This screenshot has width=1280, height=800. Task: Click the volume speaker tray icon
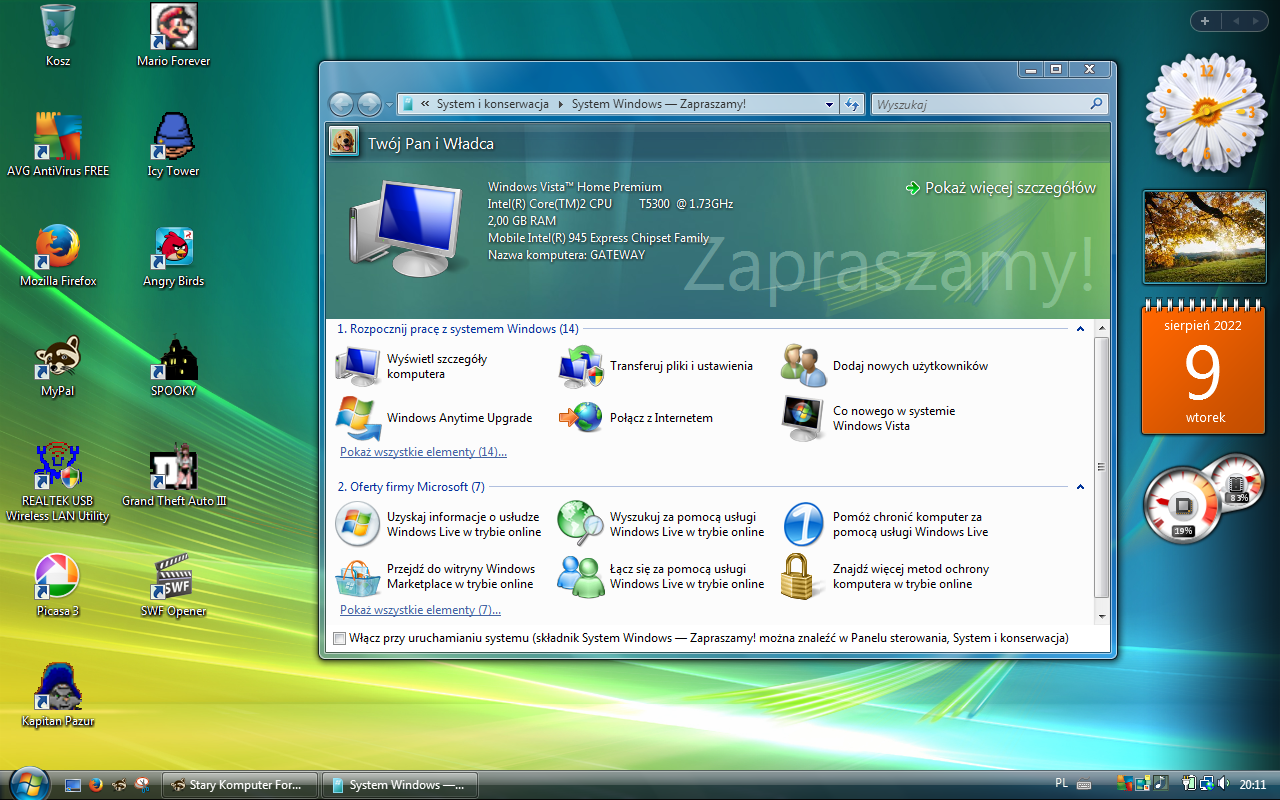(1224, 784)
